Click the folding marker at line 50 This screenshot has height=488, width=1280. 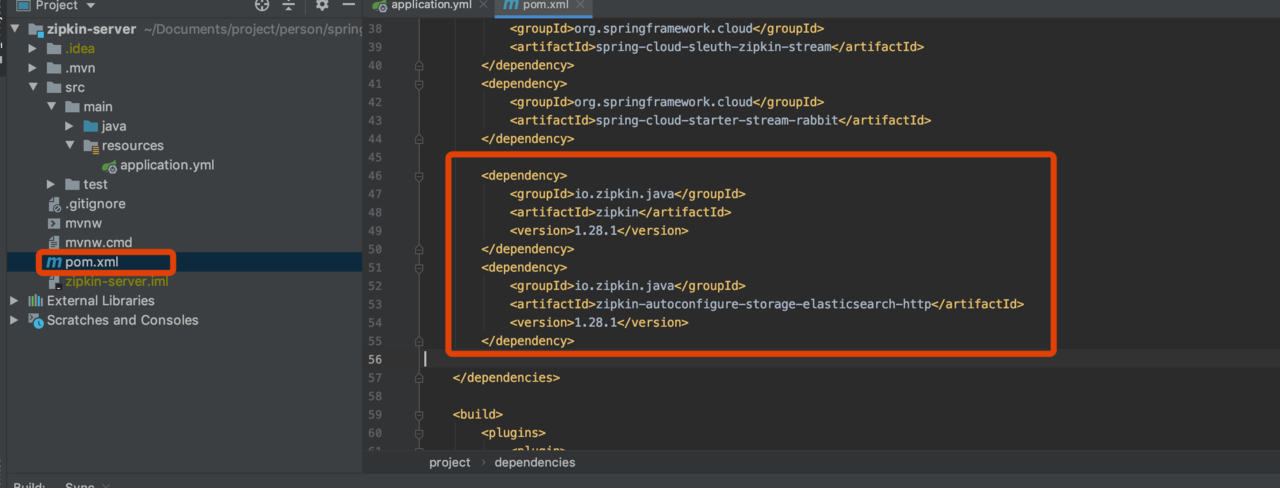click(420, 249)
